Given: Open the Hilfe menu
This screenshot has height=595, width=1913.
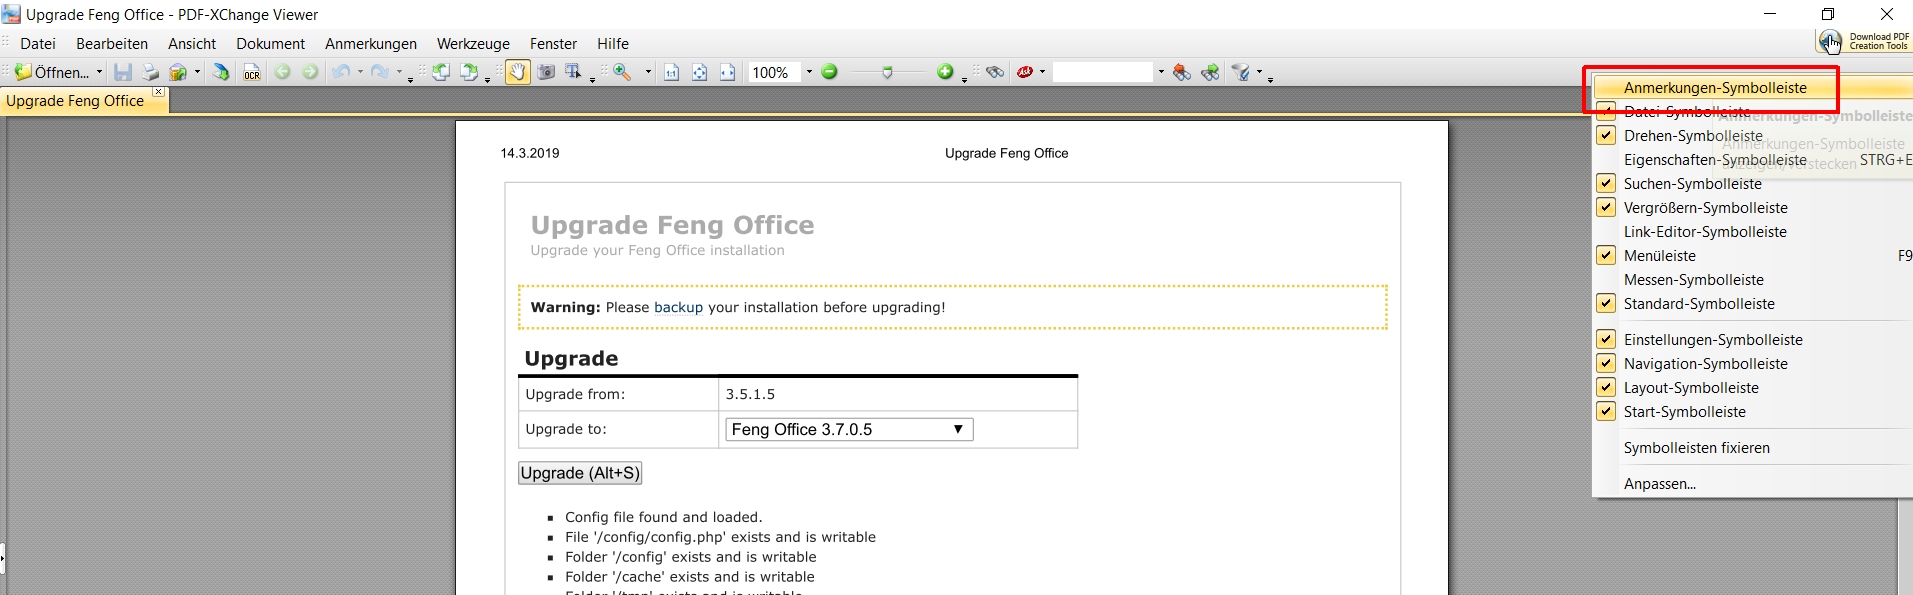Looking at the screenshot, I should tap(613, 44).
